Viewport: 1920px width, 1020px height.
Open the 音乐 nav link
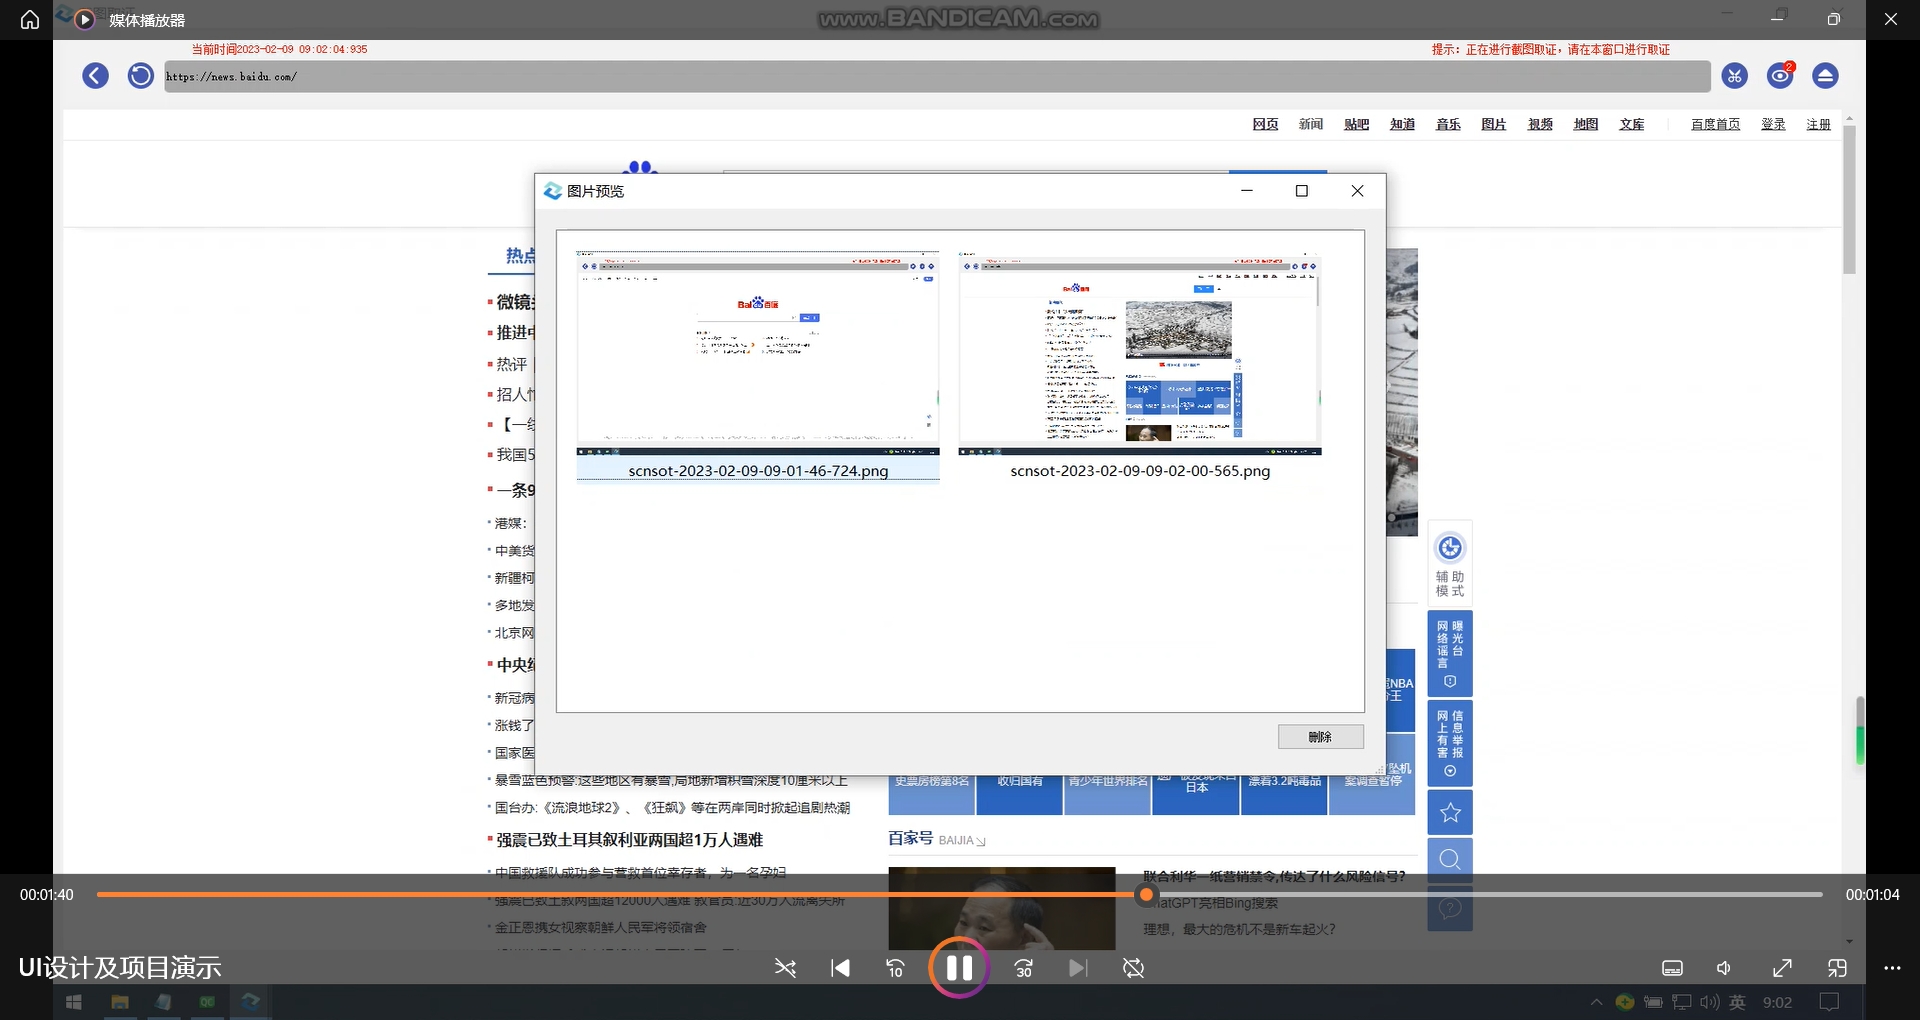1448,124
